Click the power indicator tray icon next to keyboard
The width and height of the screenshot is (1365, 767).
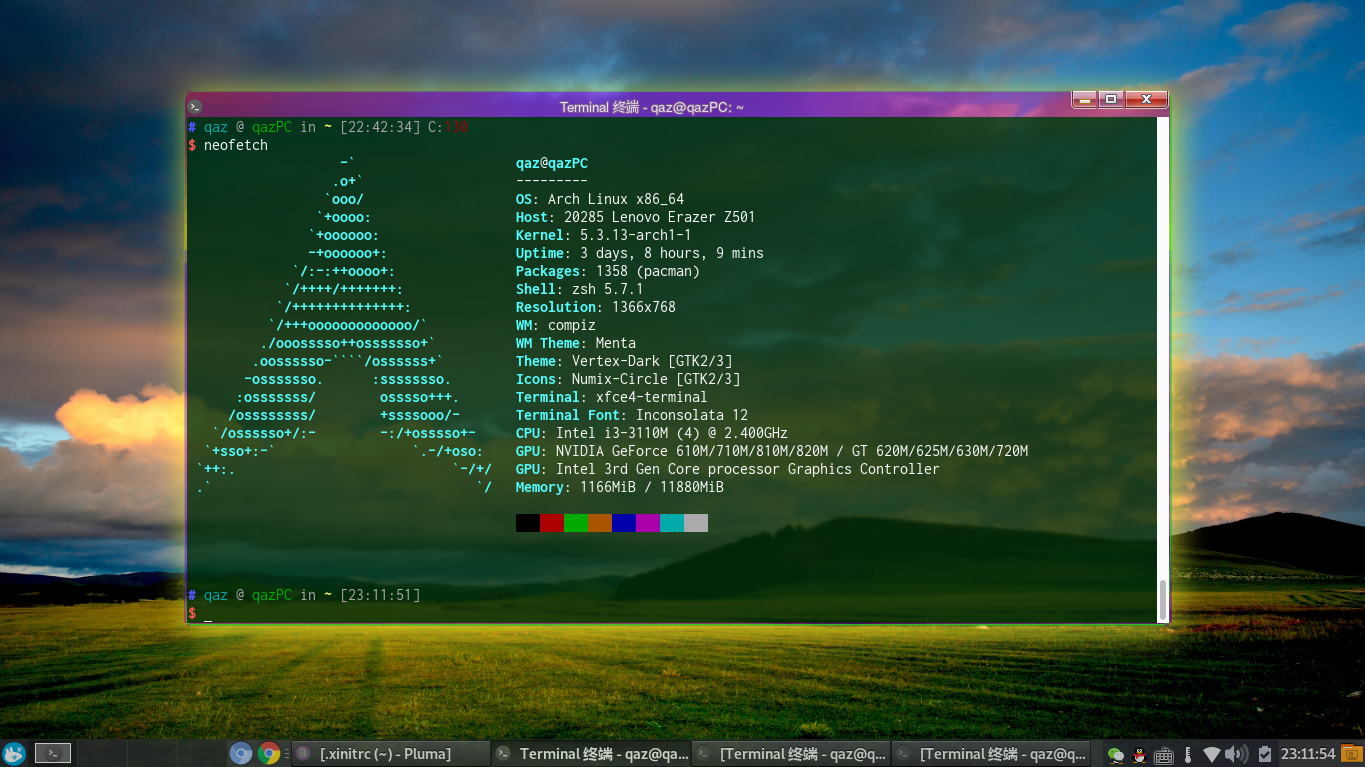(1187, 754)
